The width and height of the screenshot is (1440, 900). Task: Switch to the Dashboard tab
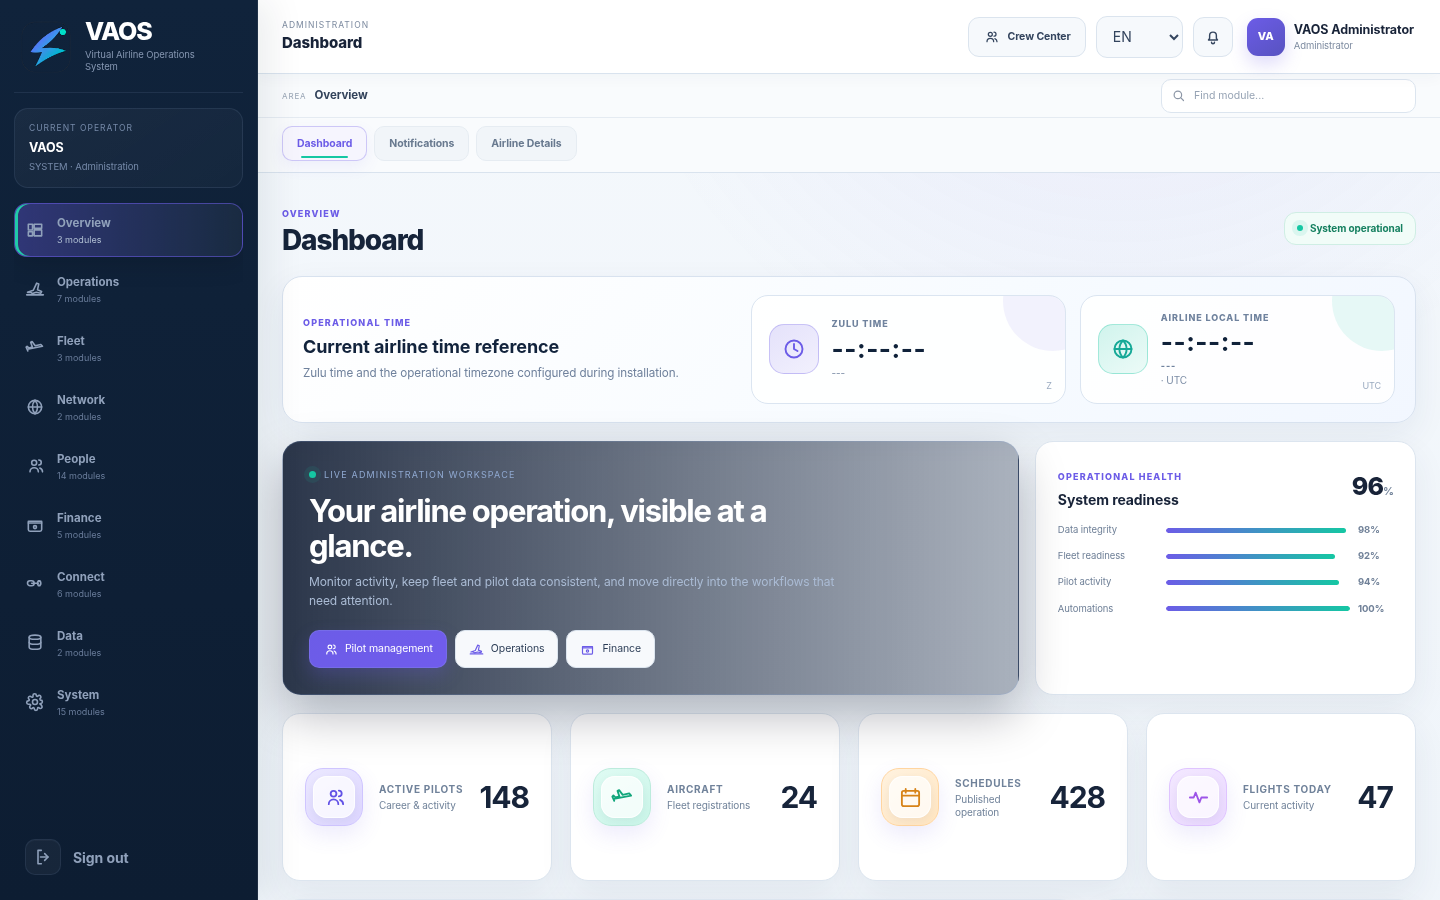click(324, 143)
